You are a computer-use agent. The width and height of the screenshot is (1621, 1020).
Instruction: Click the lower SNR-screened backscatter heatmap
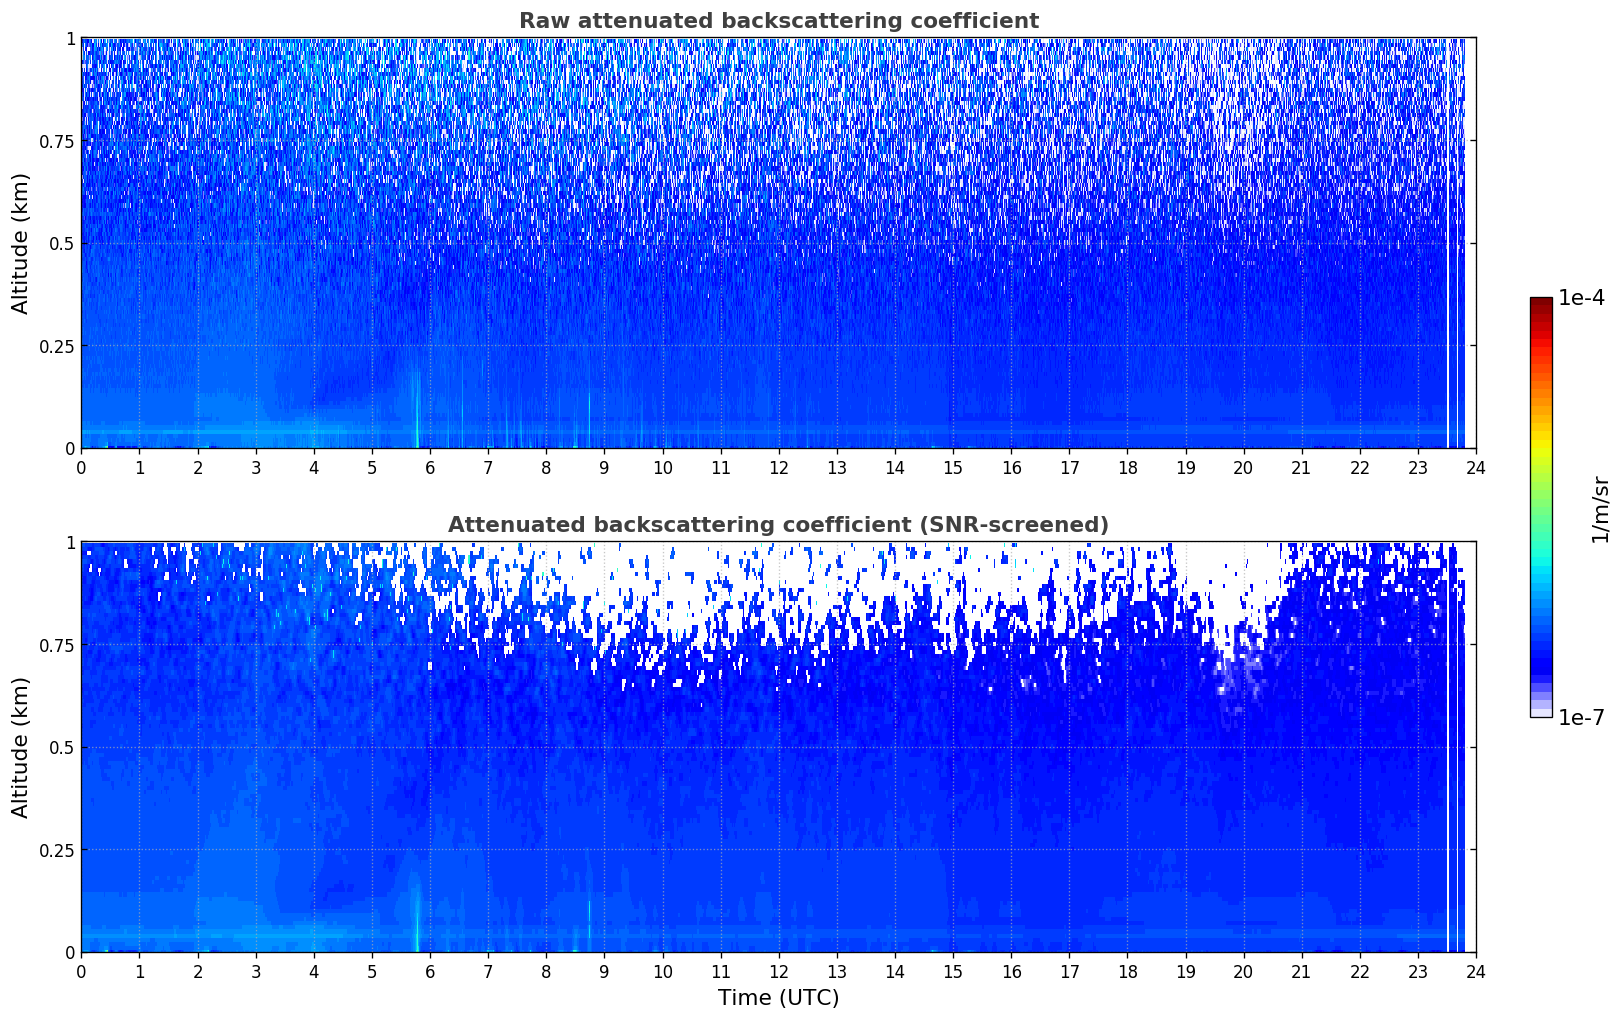778,747
